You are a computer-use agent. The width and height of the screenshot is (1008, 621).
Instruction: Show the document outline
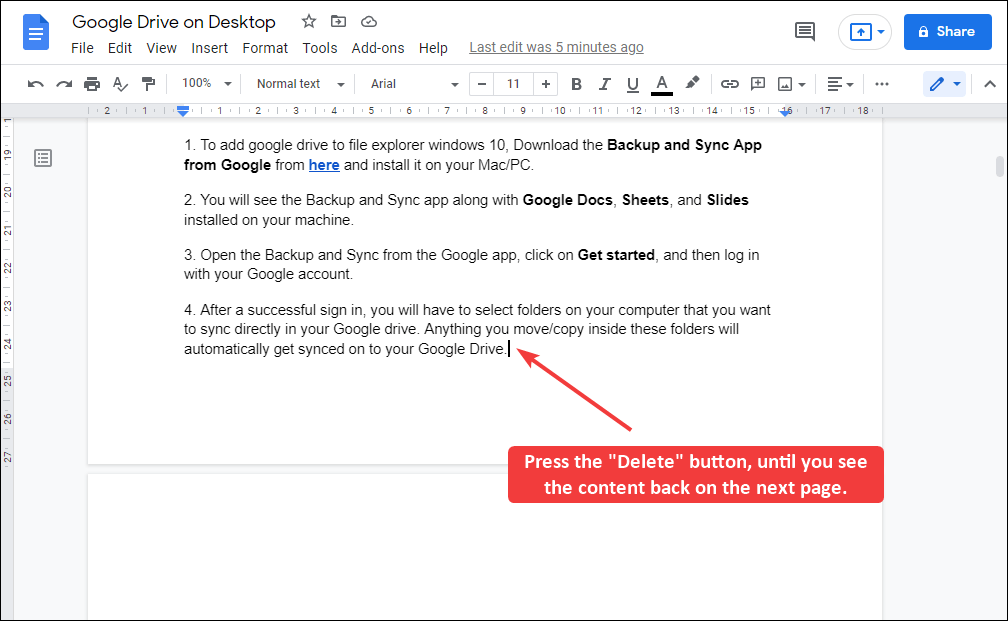[42, 157]
